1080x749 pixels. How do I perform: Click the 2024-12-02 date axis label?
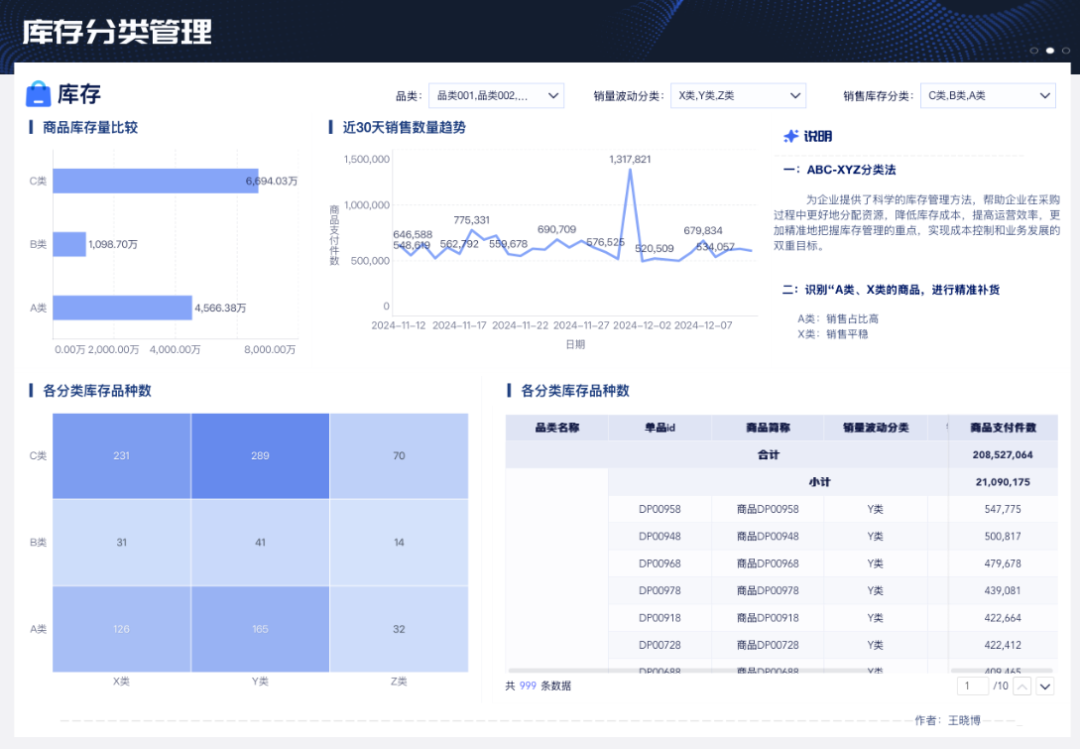coord(641,325)
